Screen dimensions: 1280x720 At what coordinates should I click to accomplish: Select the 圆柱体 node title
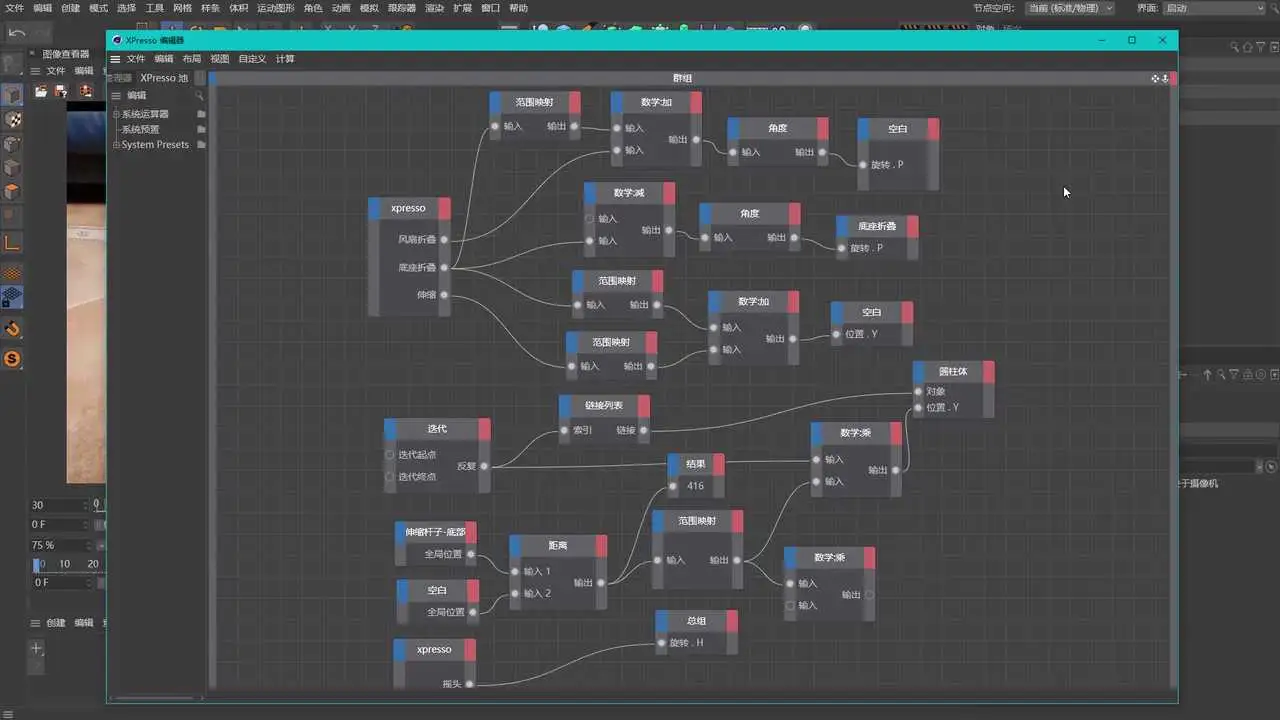954,371
